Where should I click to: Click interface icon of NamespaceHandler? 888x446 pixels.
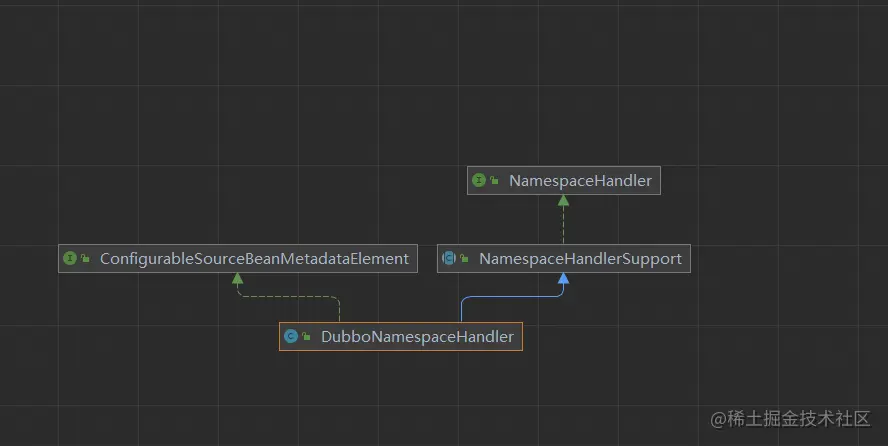point(479,181)
